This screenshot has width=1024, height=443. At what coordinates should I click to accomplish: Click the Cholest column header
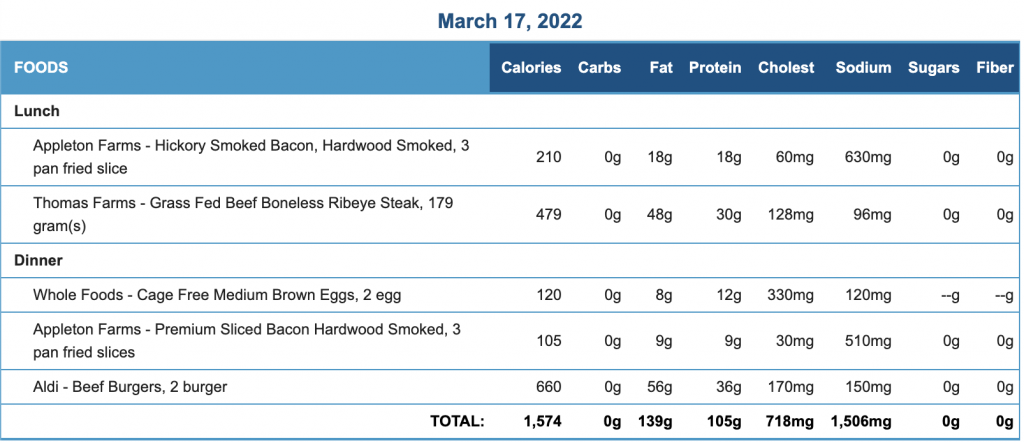click(786, 67)
